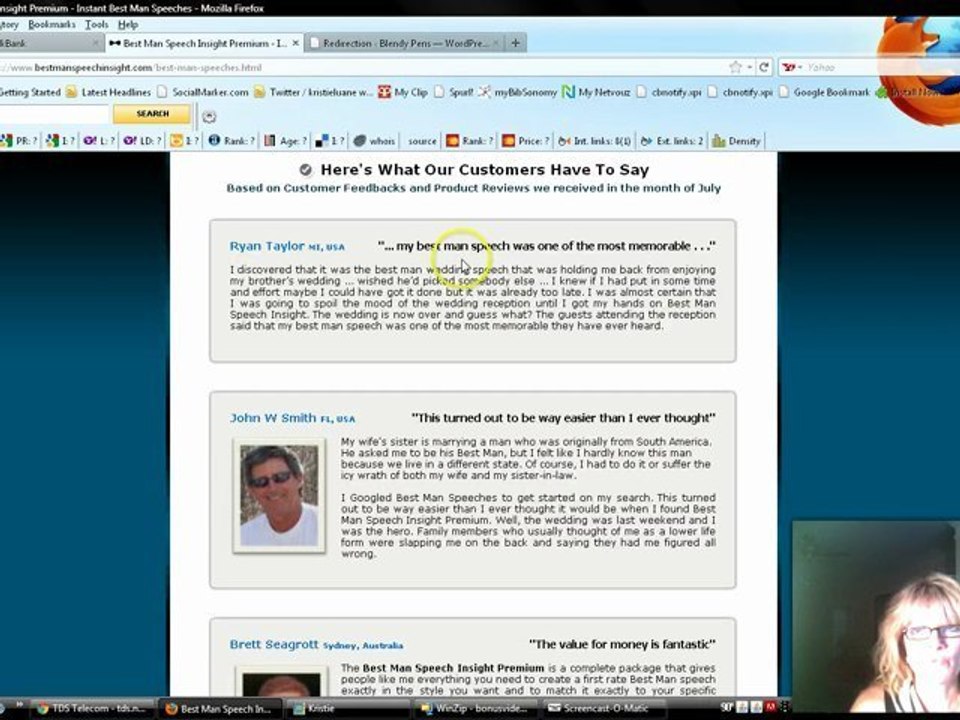This screenshot has height=720, width=960.
Task: Click the yellow SEARCH toolbar button
Action: tap(152, 114)
